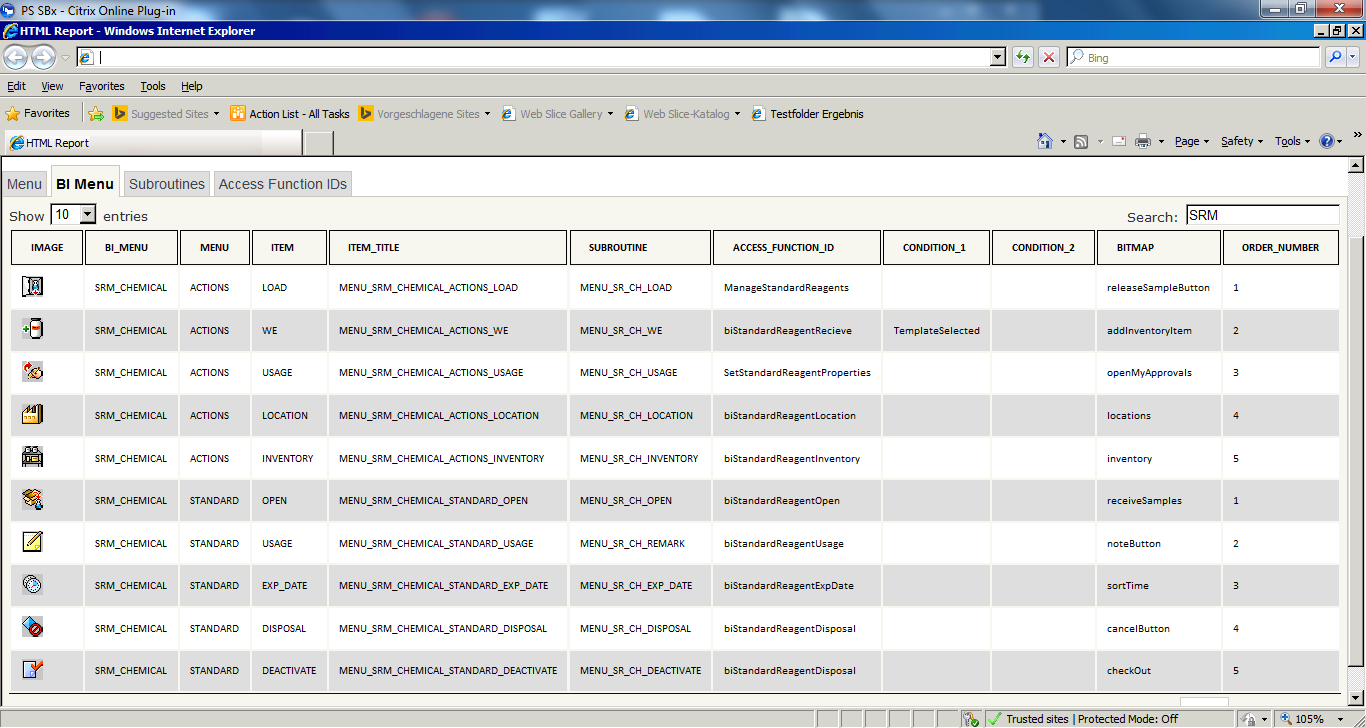Click the addInventoryItem row icon
This screenshot has height=728, width=1366.
point(33,329)
